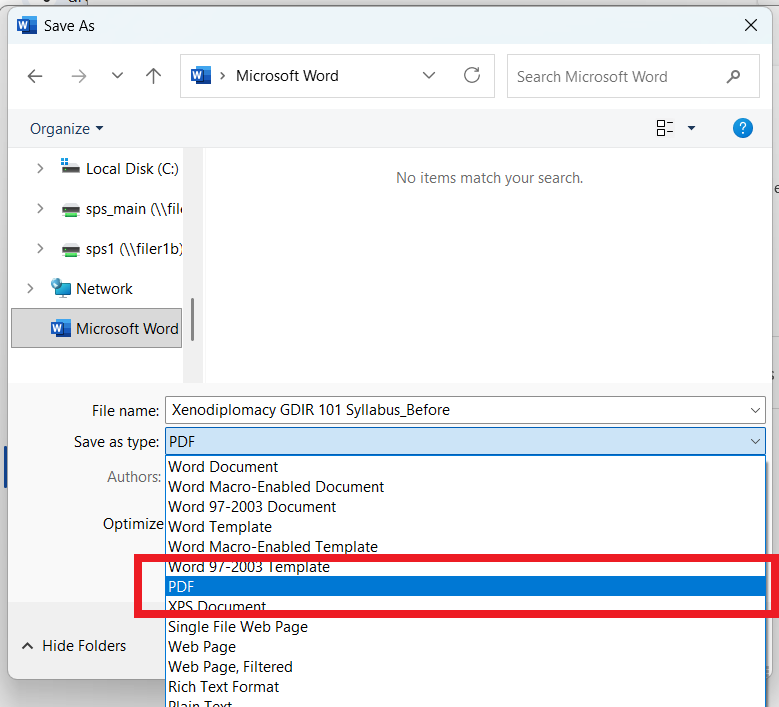The image size is (779, 707).
Task: Choose Word Macro-Enabled Document type
Action: (x=465, y=487)
